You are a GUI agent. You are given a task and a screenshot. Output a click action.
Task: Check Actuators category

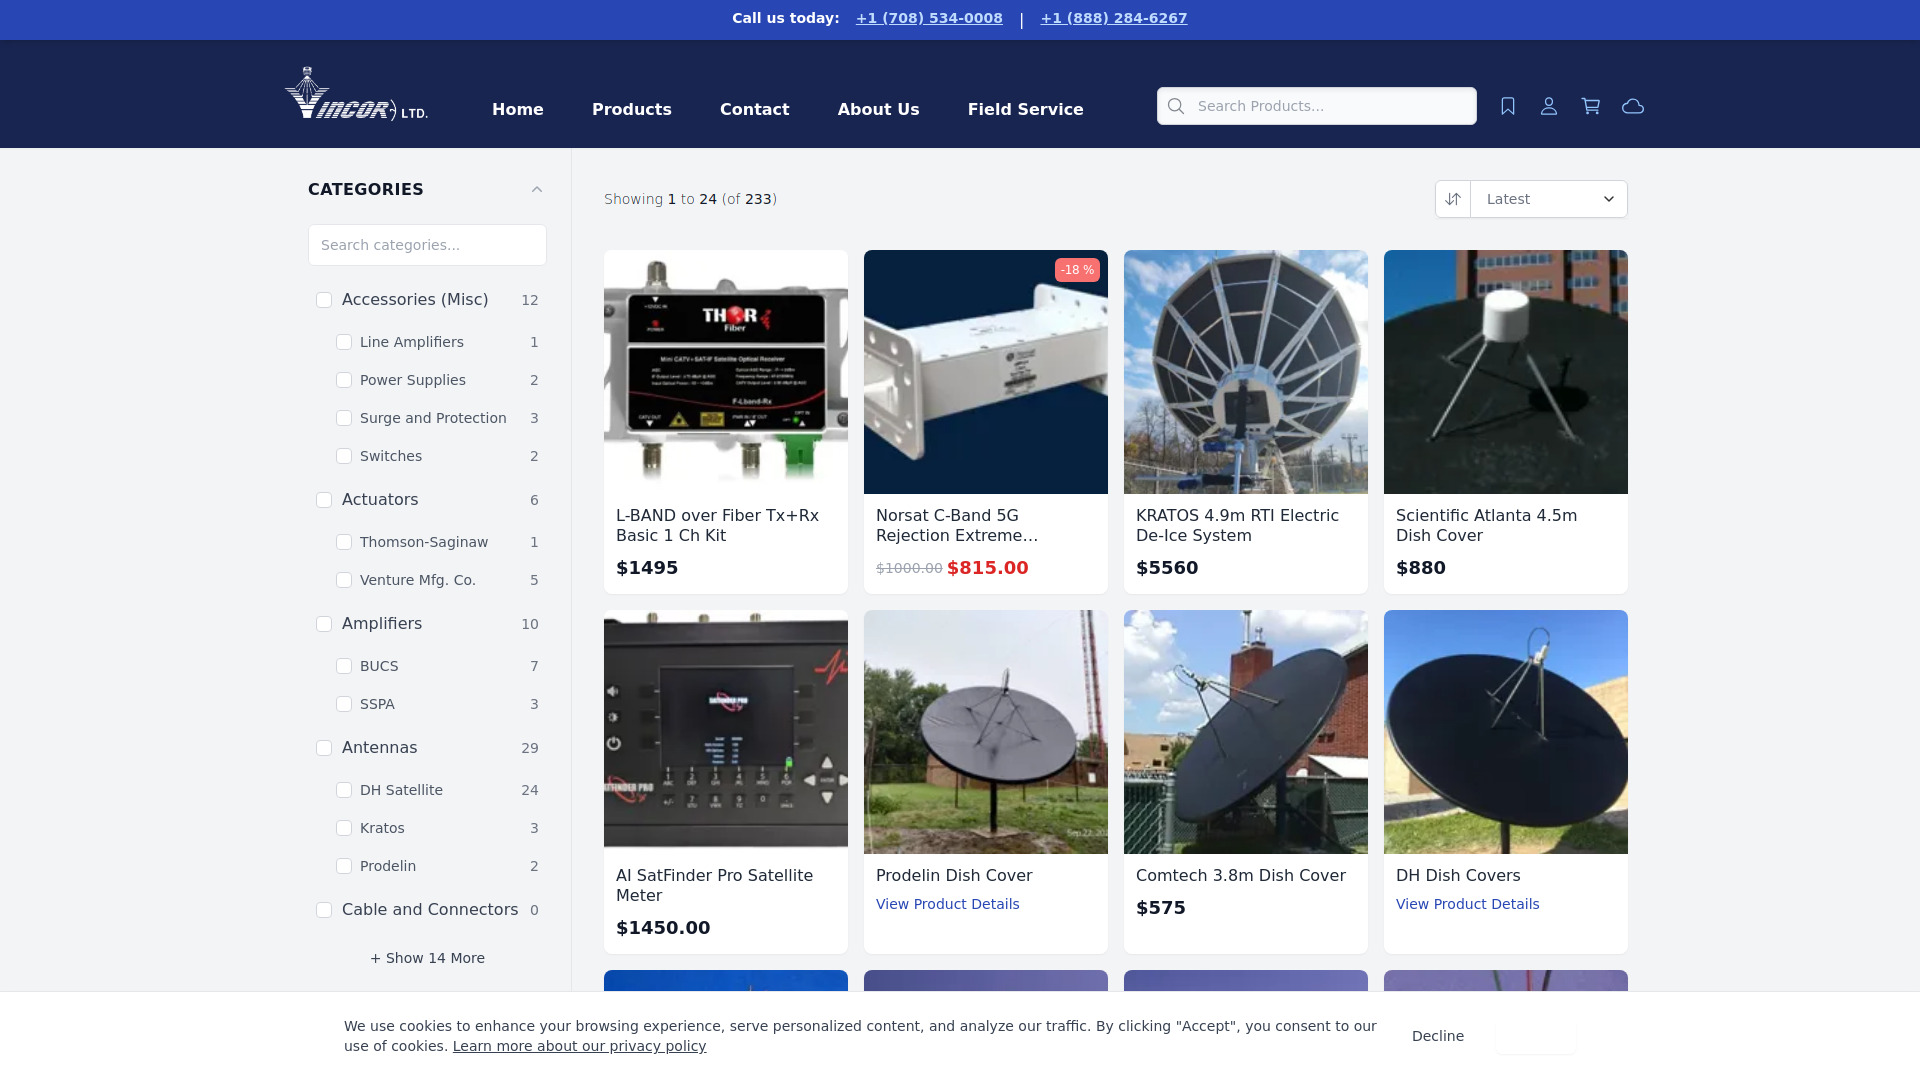tap(324, 500)
